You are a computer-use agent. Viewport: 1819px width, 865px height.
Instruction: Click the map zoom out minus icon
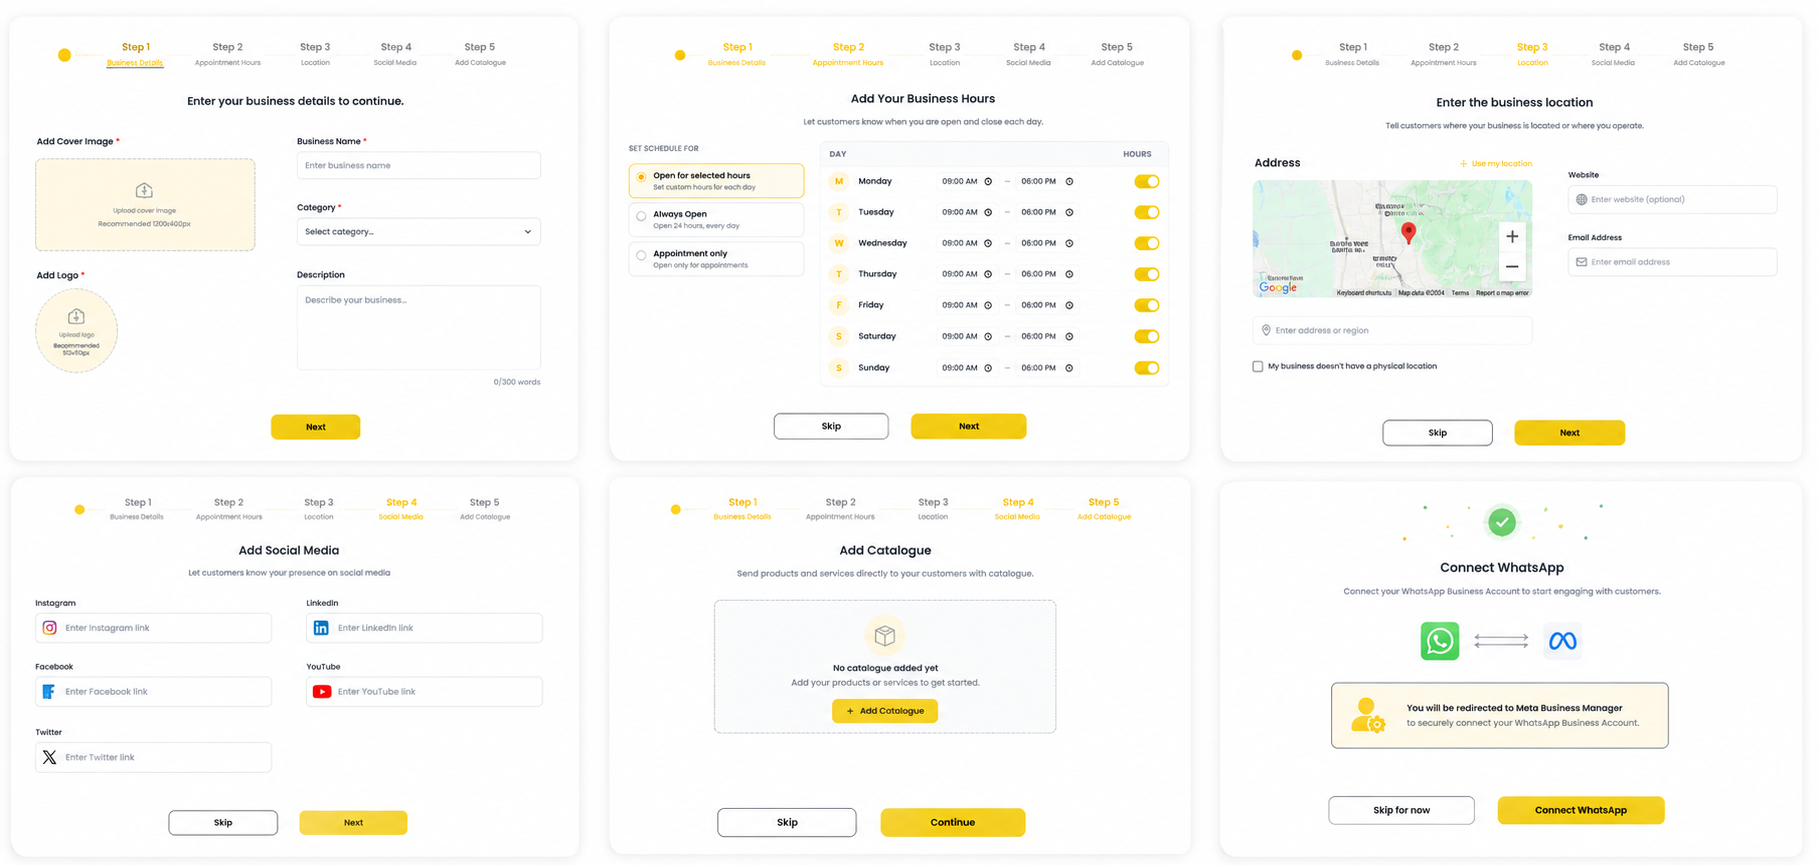[x=1512, y=266]
